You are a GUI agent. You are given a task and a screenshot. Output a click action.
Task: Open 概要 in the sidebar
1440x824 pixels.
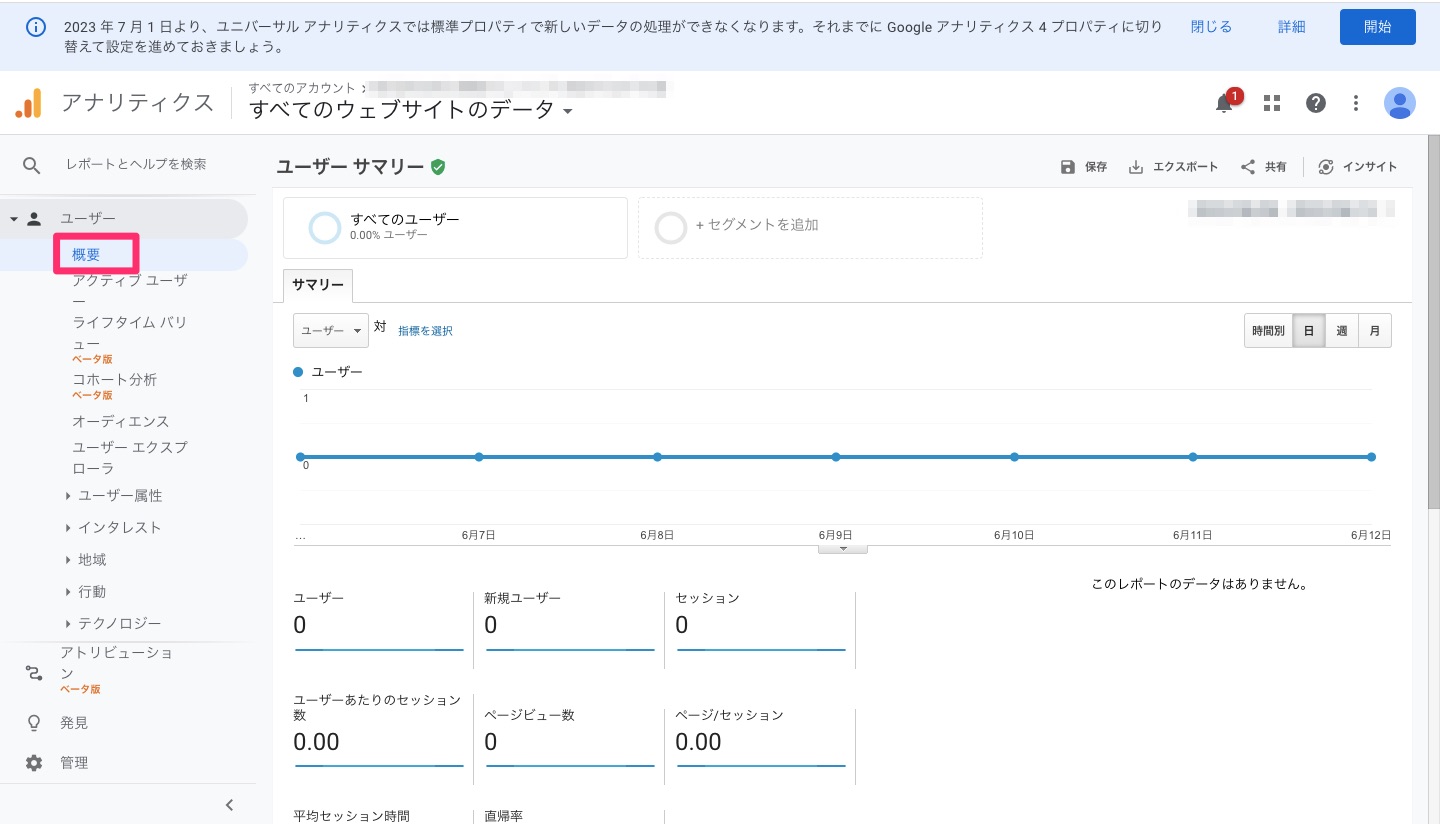click(x=86, y=255)
